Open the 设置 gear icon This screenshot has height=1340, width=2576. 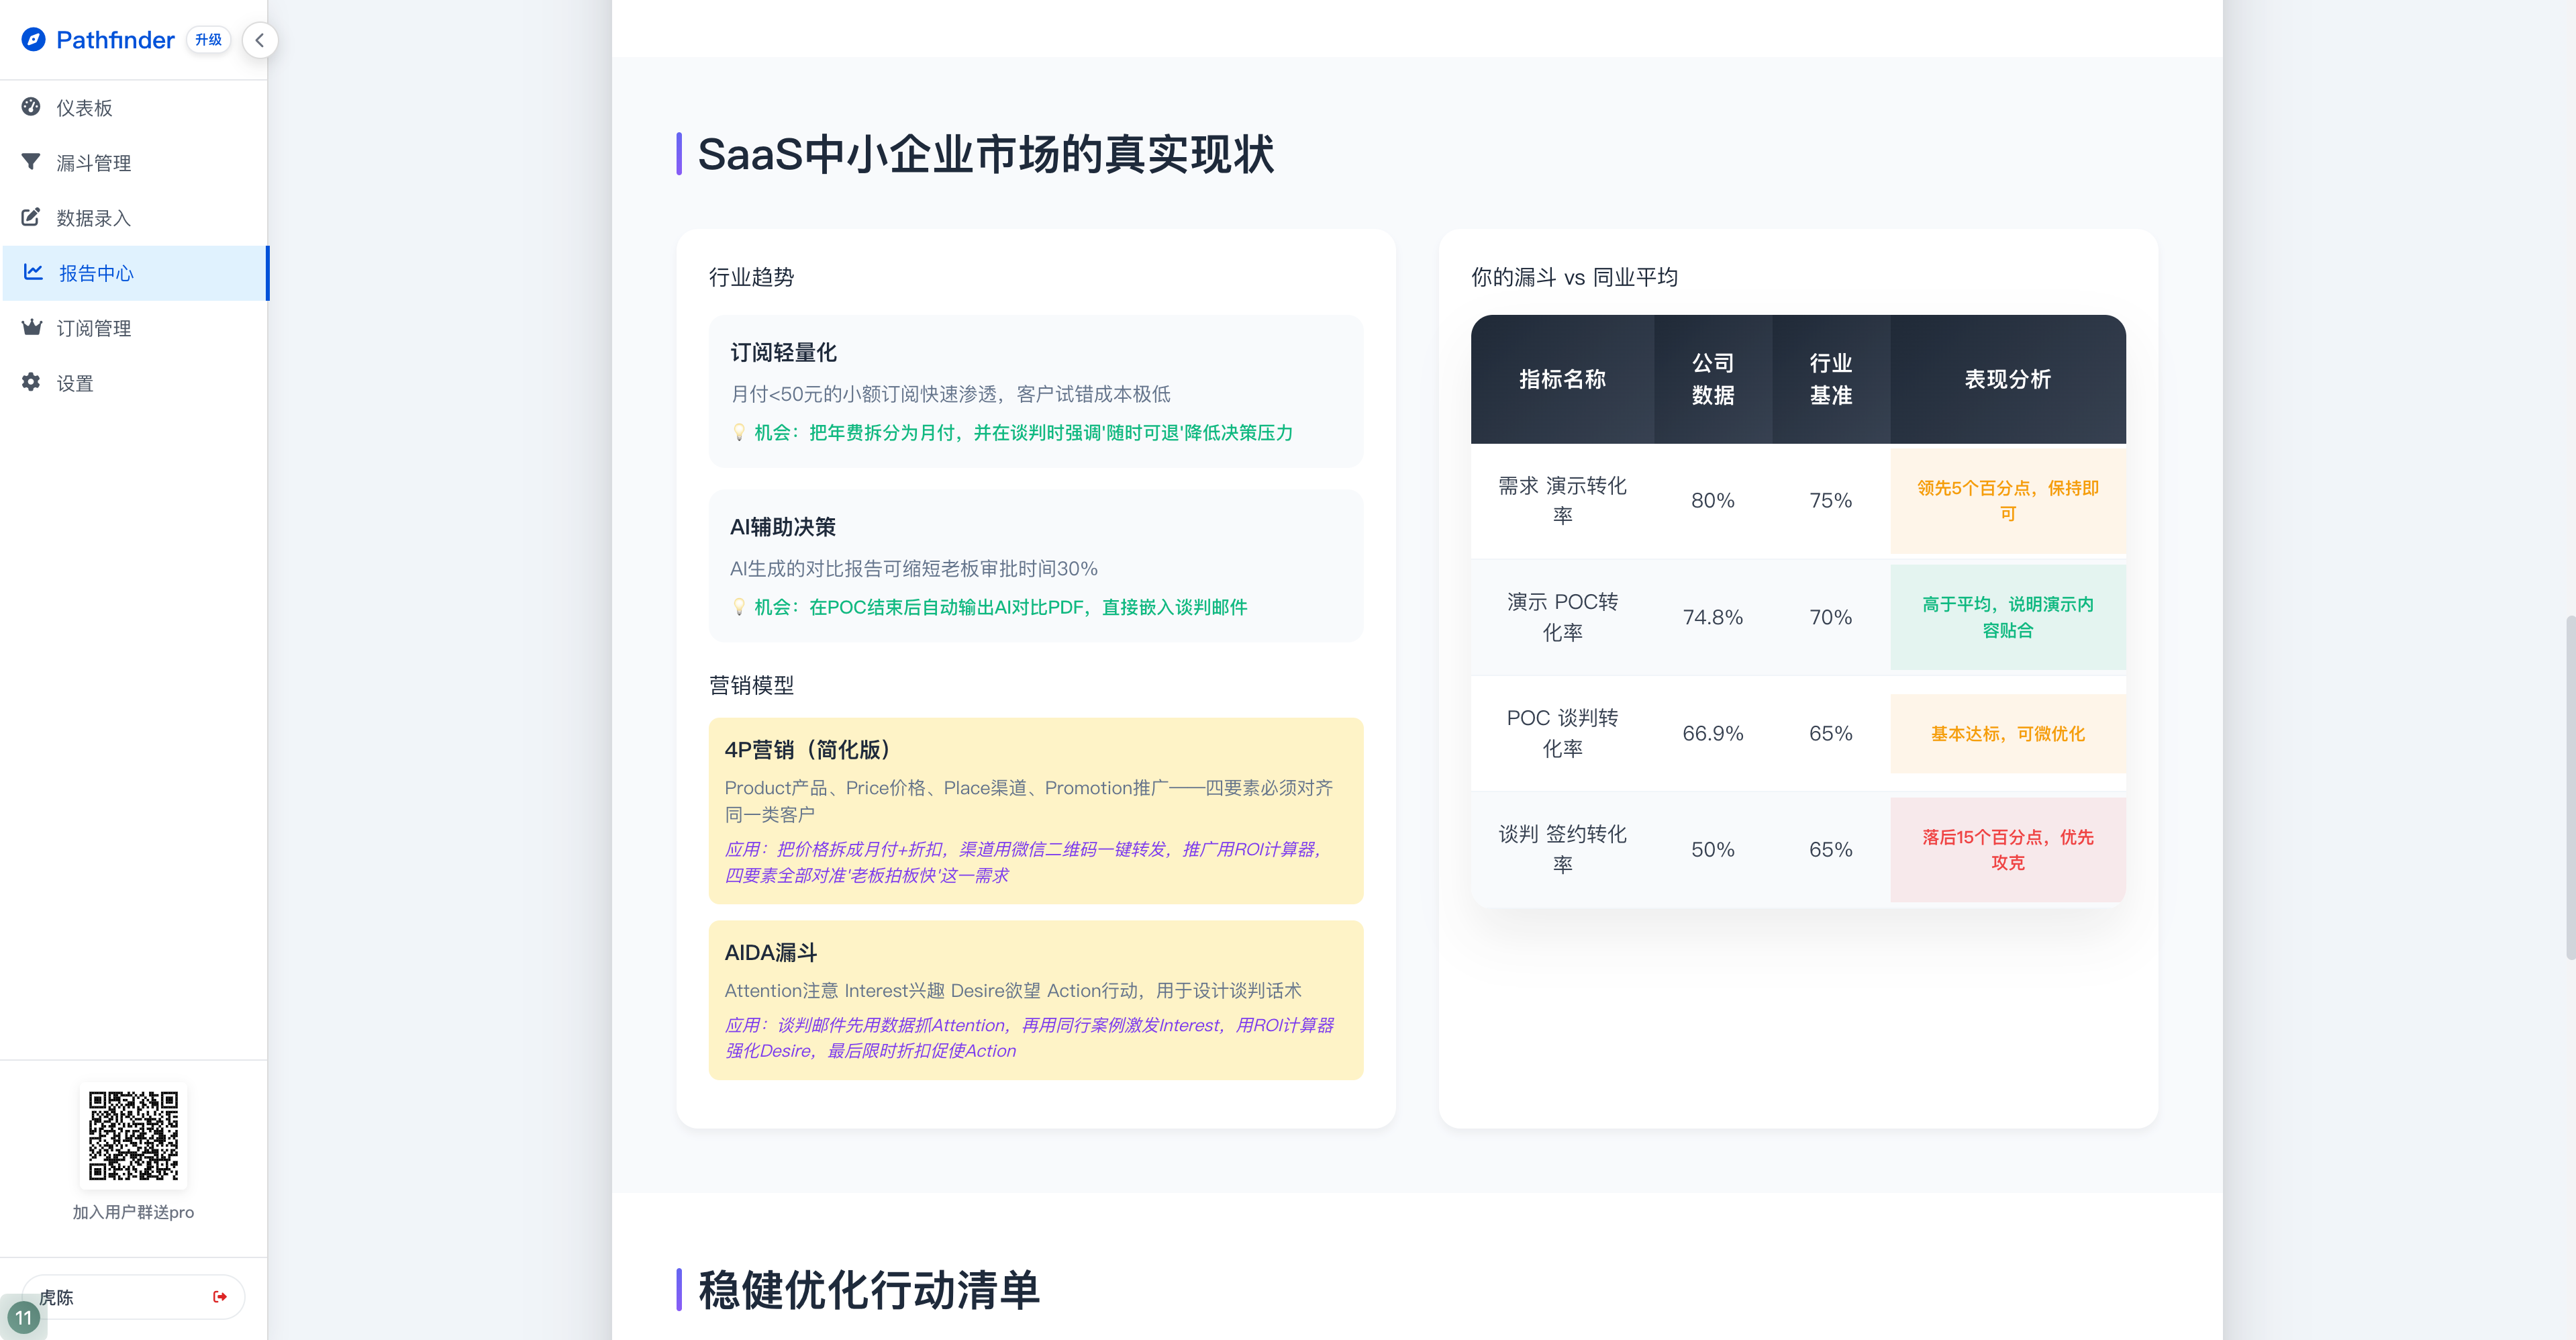31,382
